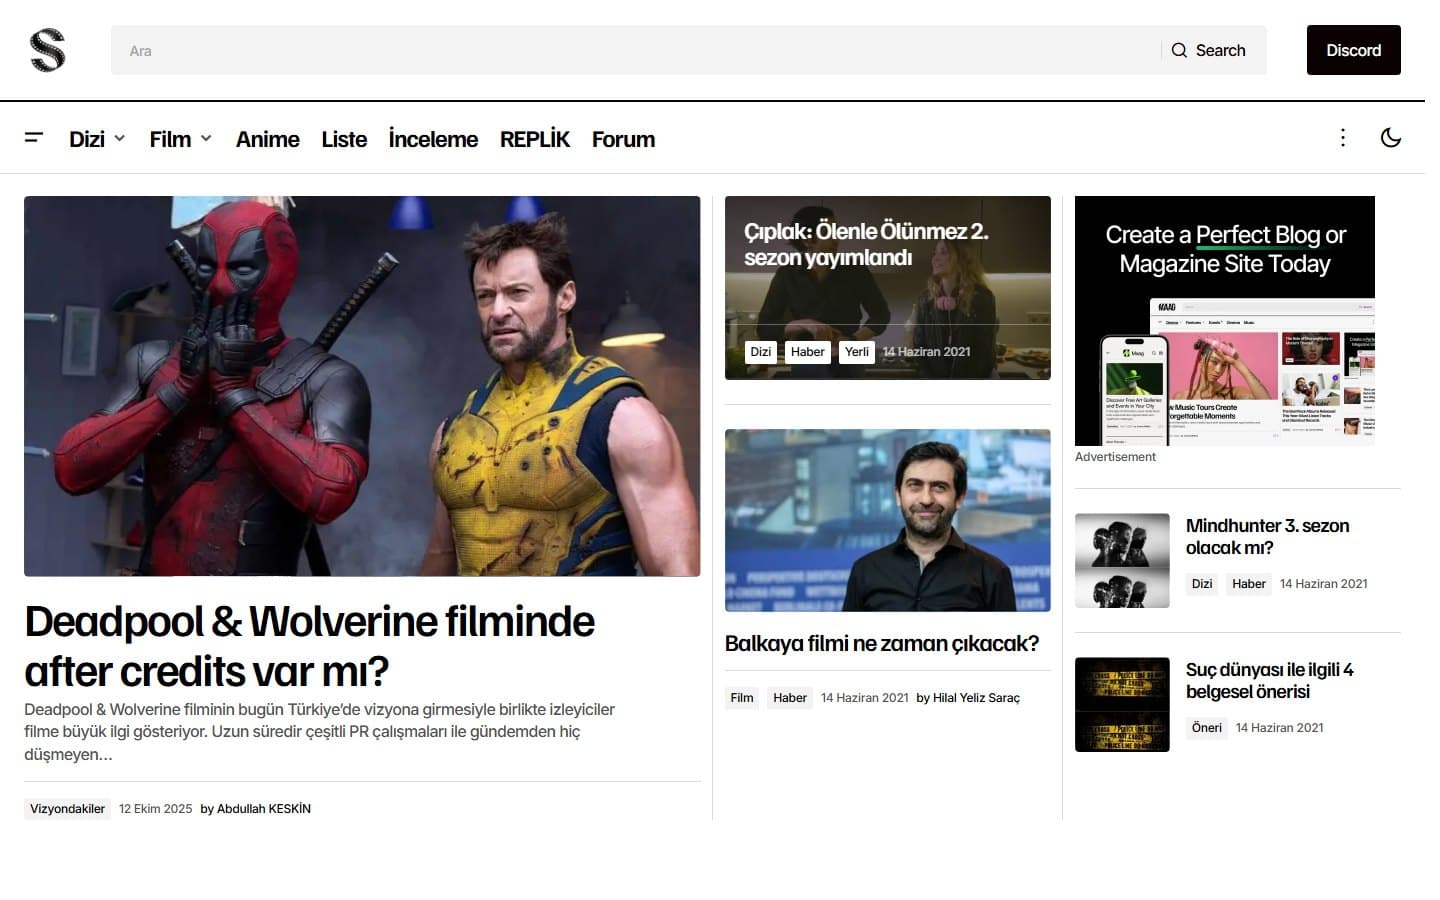This screenshot has height=900, width=1440.
Task: Expand the Film dropdown chevron
Action: 206,138
